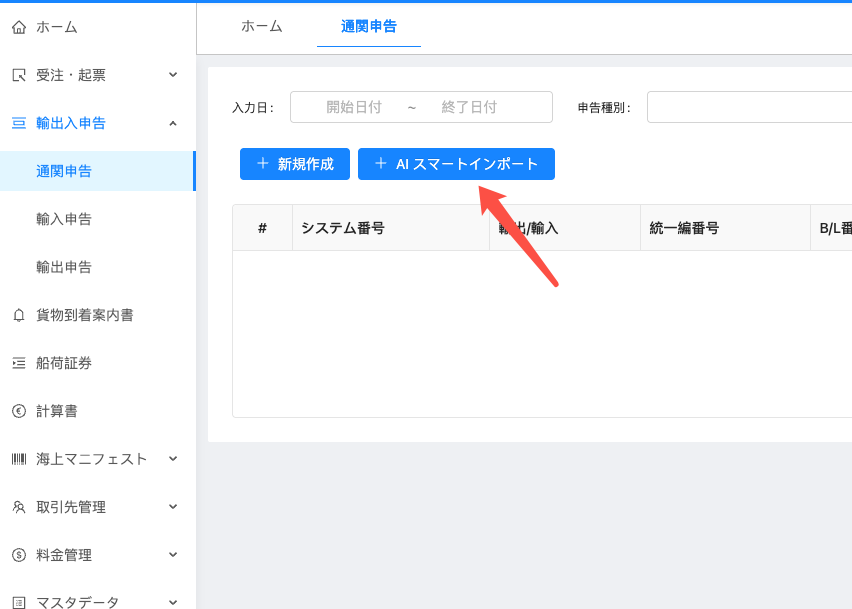Click the bell icon for 貨物到着案内書
Viewport: 852px width, 609px height.
(x=19, y=315)
